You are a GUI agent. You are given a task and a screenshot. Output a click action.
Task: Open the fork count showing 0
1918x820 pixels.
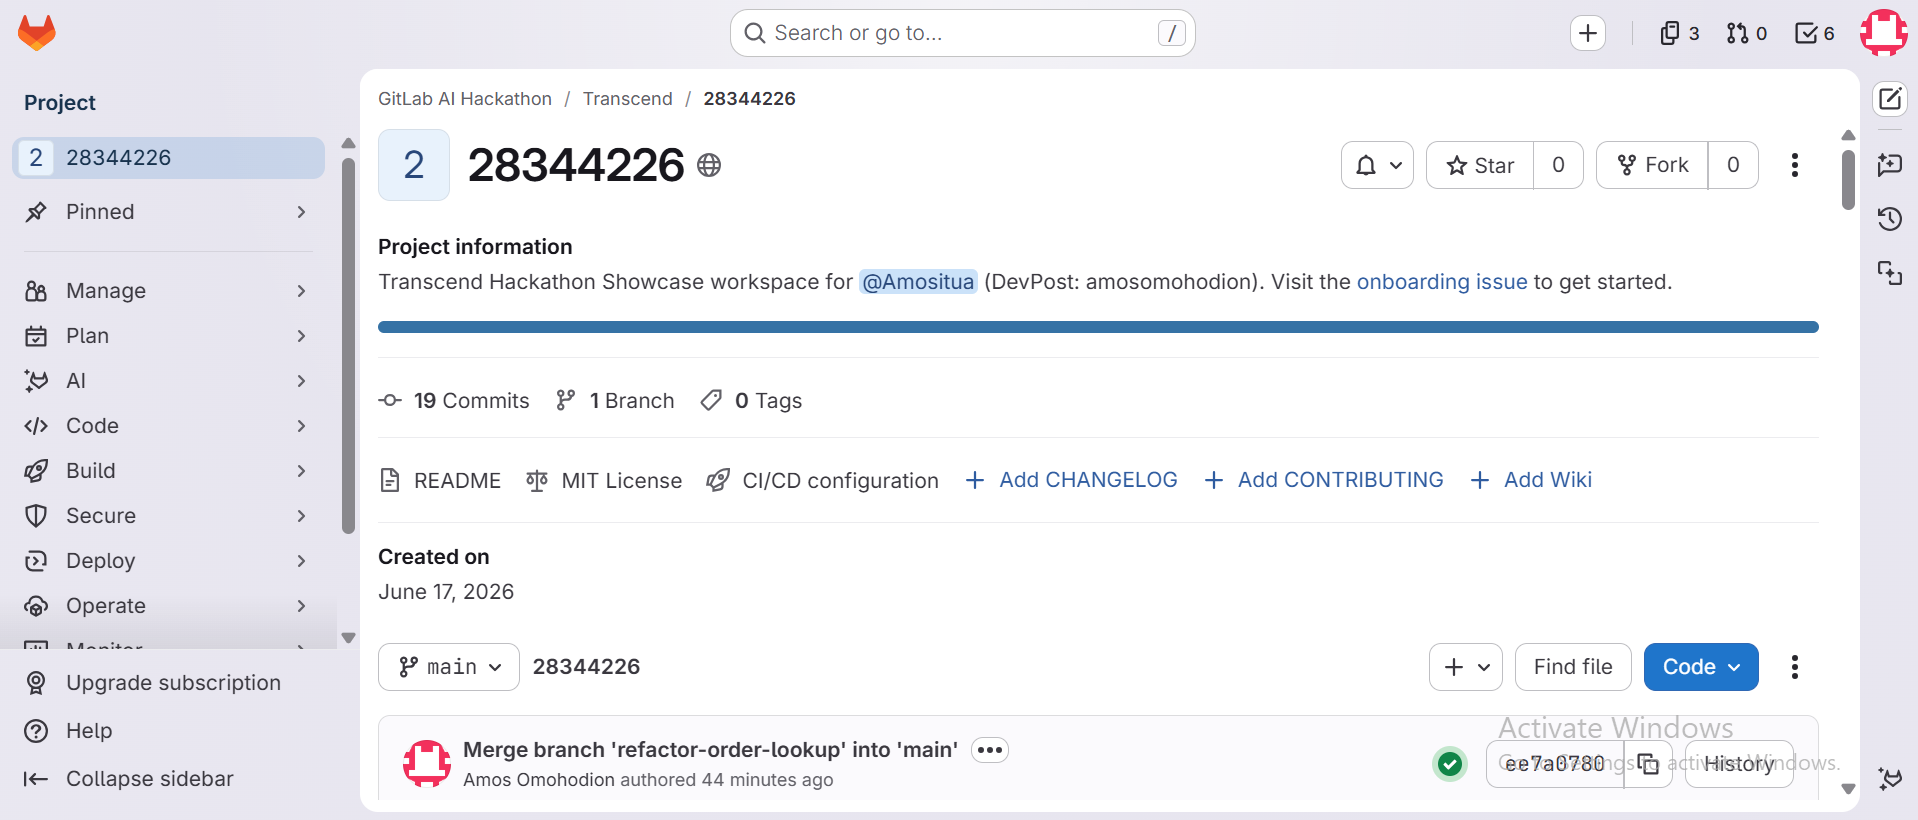coord(1733,165)
